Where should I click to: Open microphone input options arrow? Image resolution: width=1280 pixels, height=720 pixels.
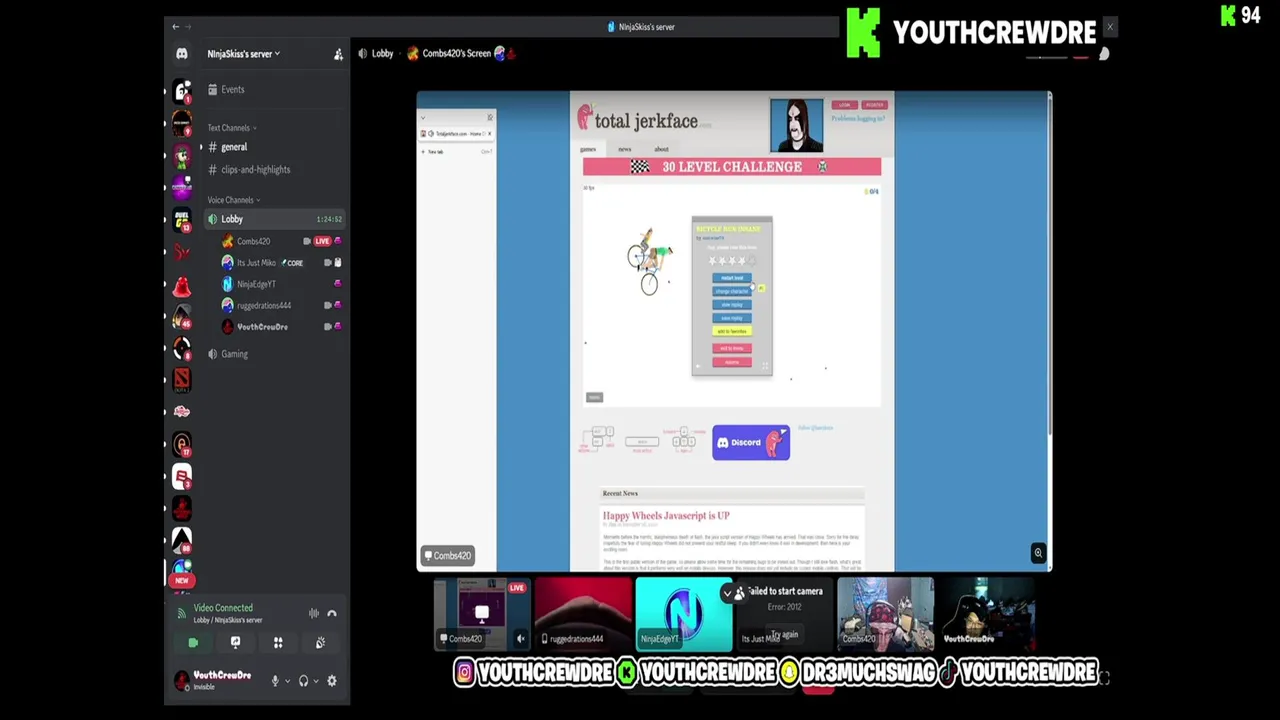pos(287,681)
